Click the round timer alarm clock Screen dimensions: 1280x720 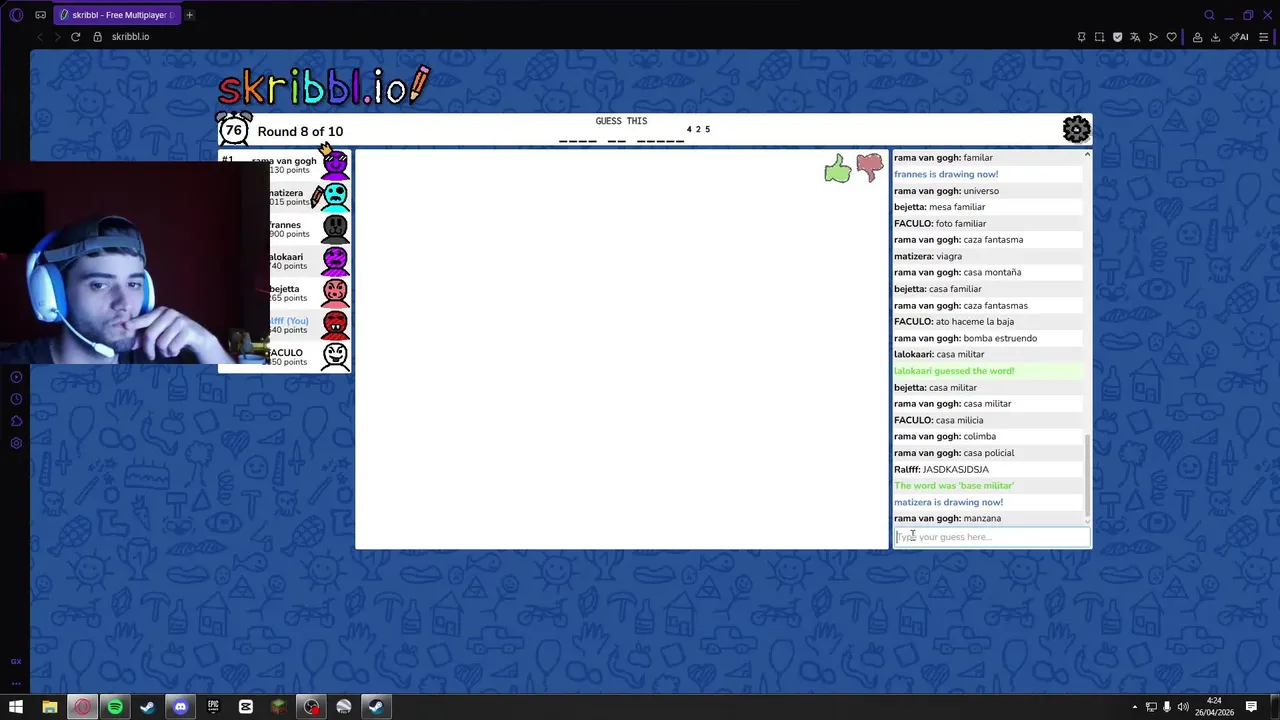coord(234,129)
